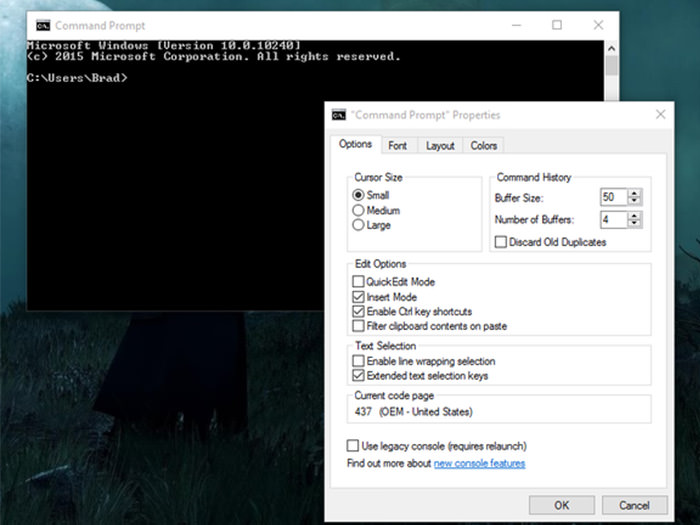Click the Buffer Size input field
Image resolution: width=700 pixels, height=525 pixels.
click(612, 197)
